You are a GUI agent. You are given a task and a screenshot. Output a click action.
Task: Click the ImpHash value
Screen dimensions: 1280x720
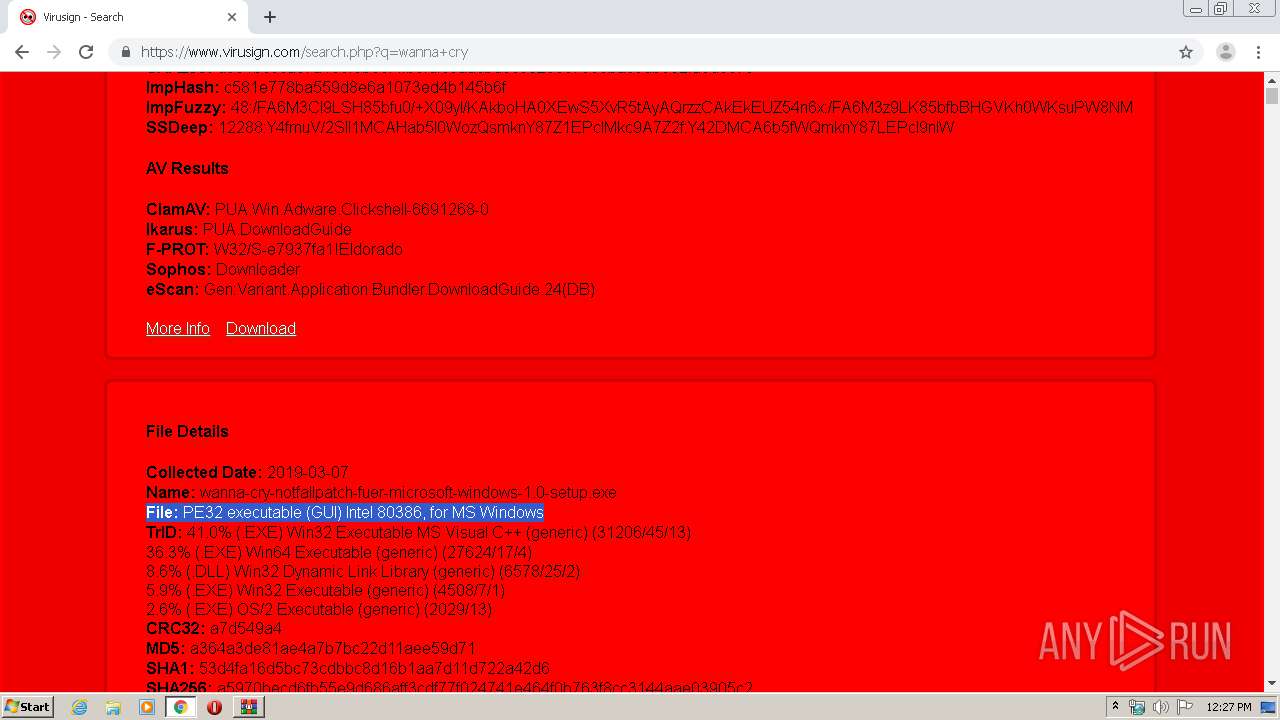tap(365, 87)
